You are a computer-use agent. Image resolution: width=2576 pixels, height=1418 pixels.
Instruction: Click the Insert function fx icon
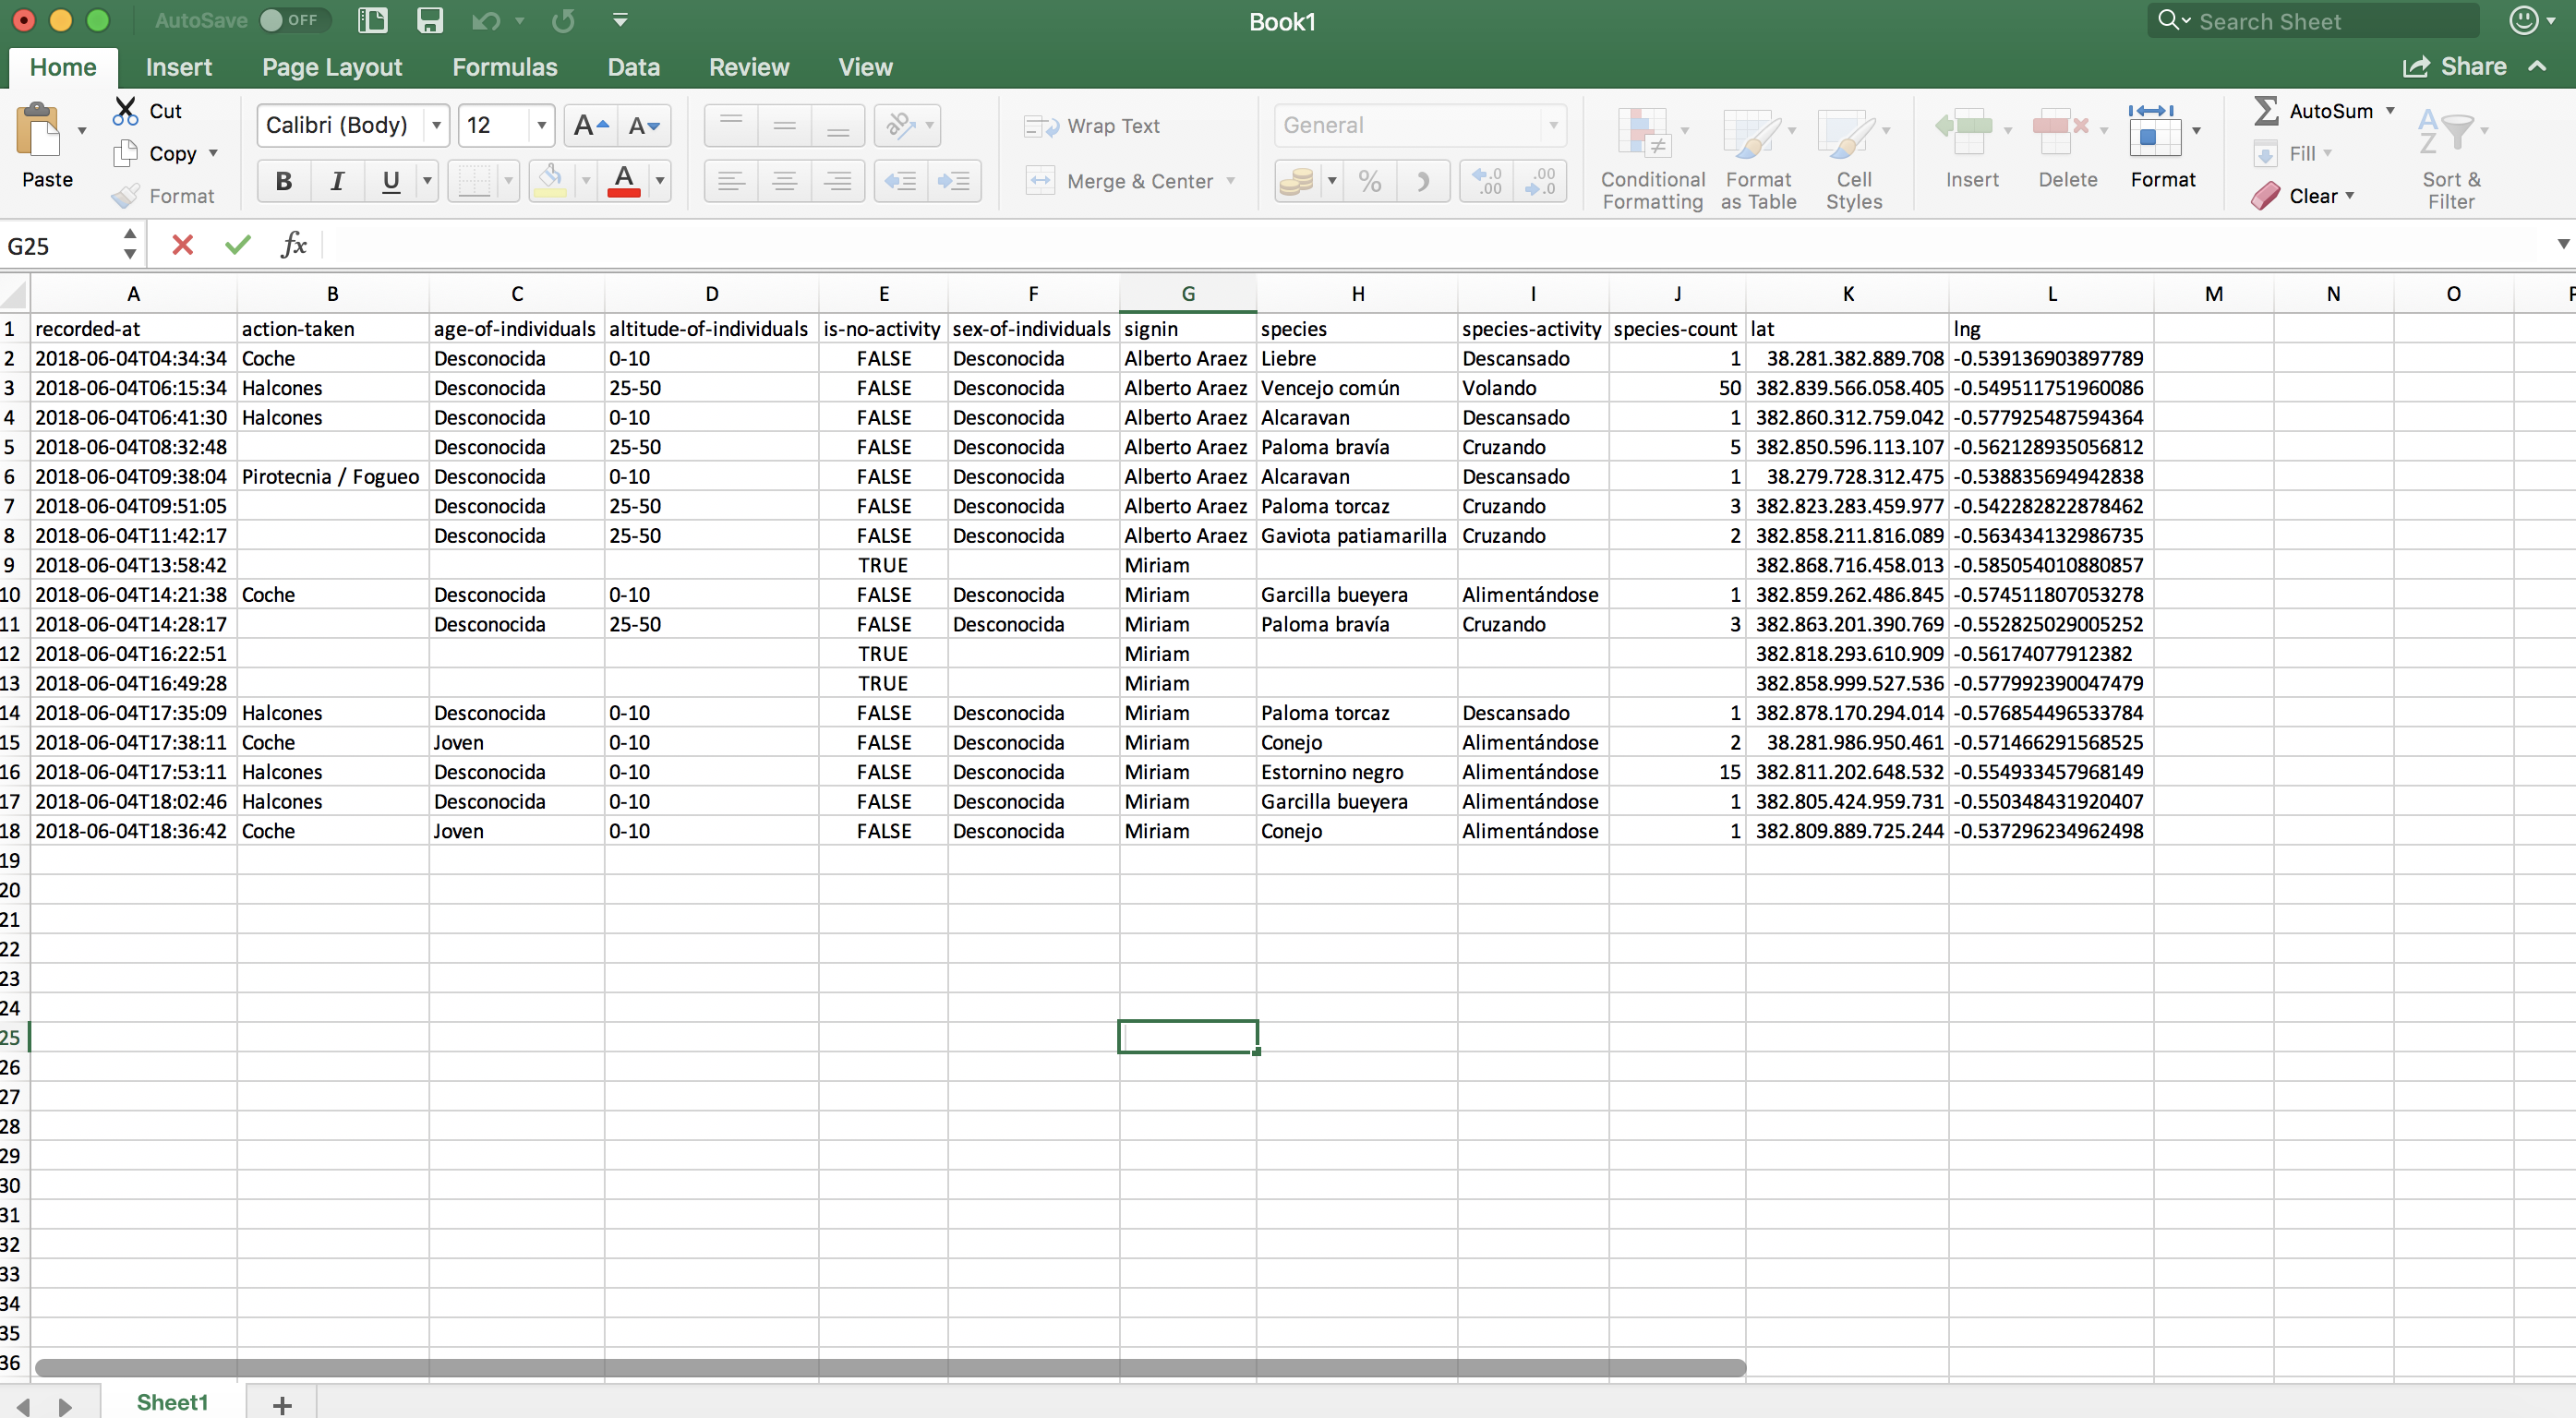(x=293, y=245)
